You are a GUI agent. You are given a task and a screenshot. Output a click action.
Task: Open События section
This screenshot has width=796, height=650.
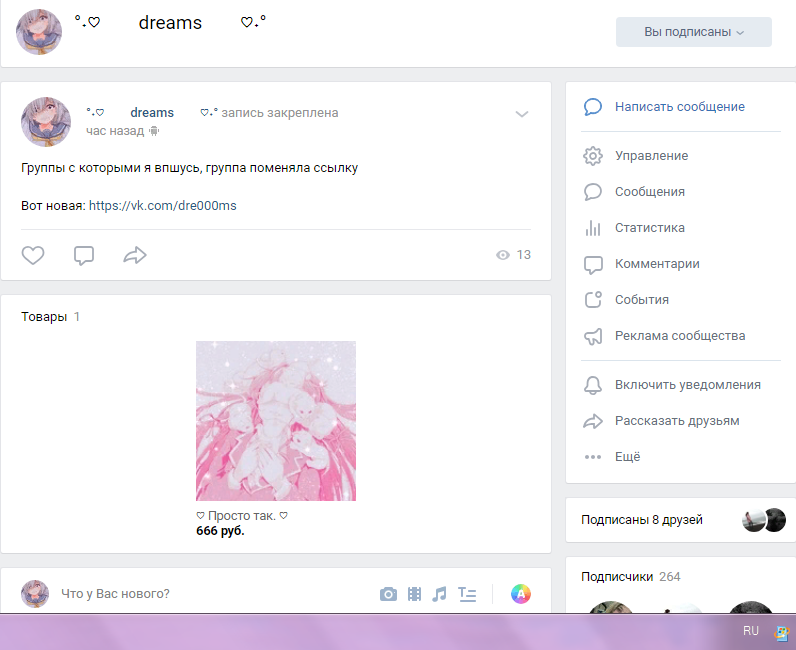coord(642,300)
